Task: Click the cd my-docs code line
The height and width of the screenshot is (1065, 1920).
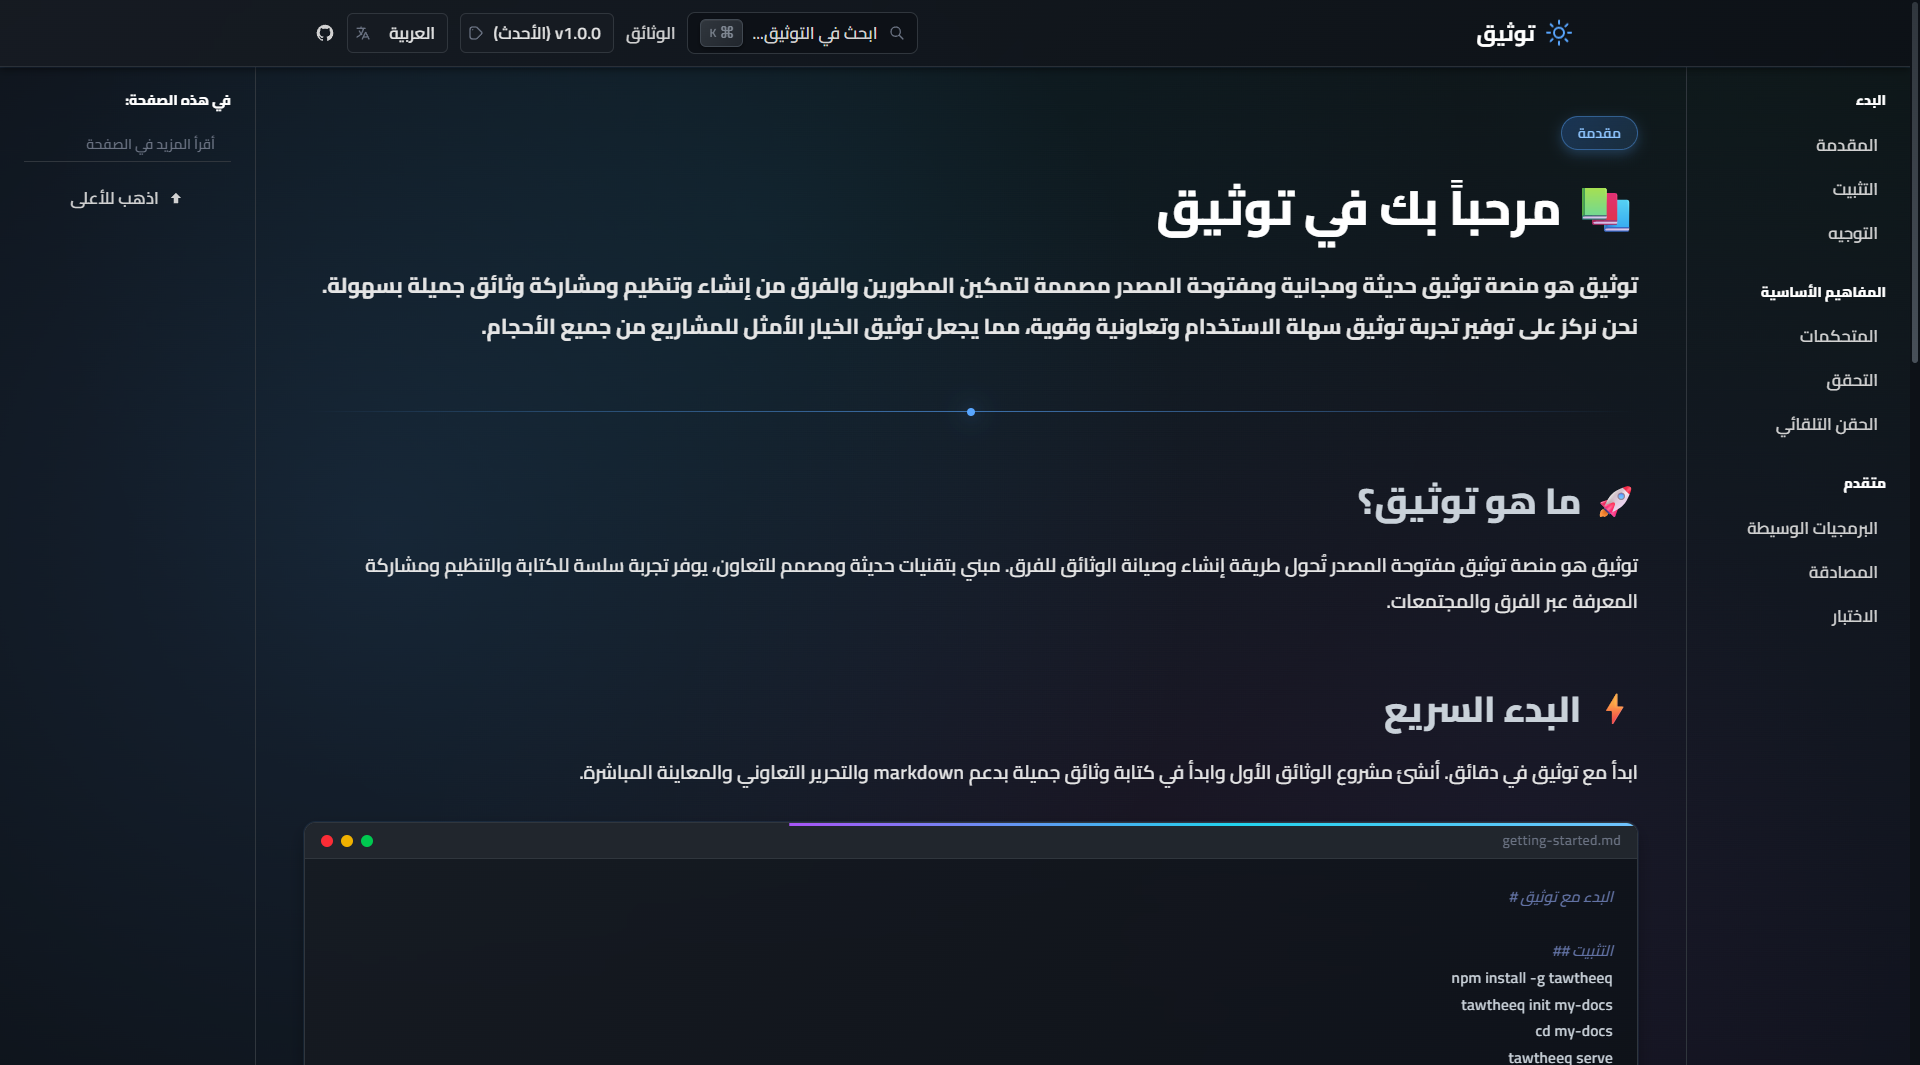Action: pyautogui.click(x=1574, y=1031)
